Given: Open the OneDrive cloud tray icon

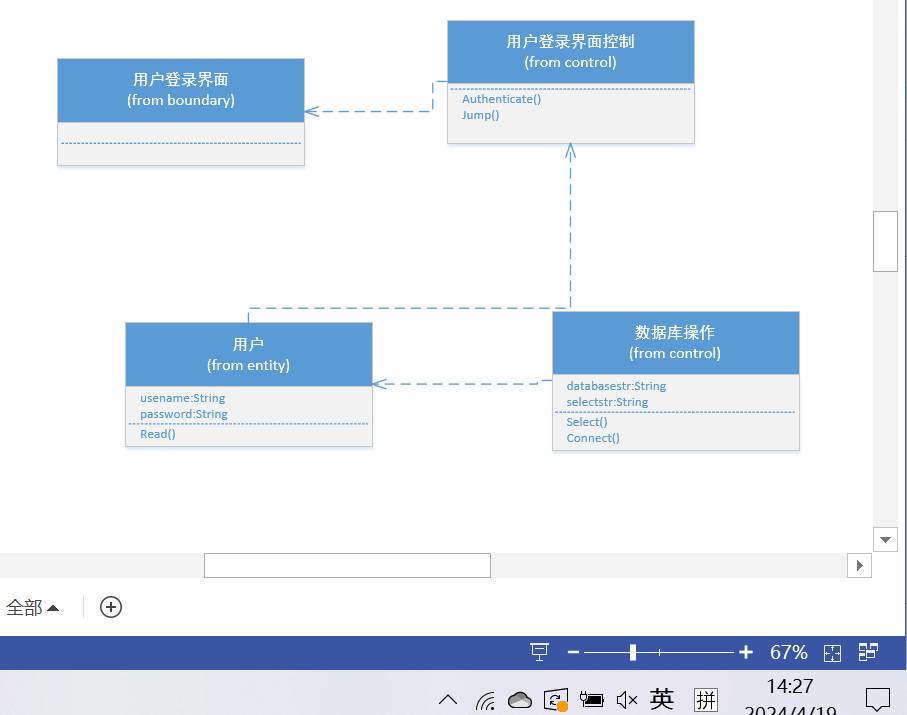Looking at the screenshot, I should point(520,700).
